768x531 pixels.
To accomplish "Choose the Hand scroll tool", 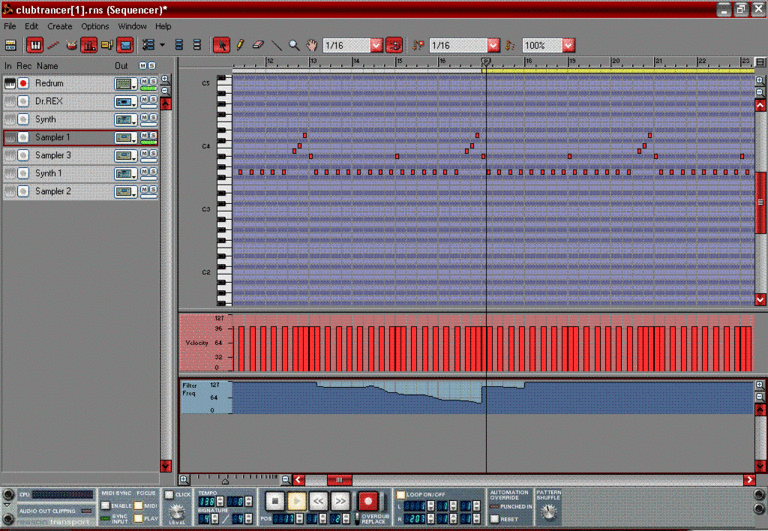I will [311, 46].
